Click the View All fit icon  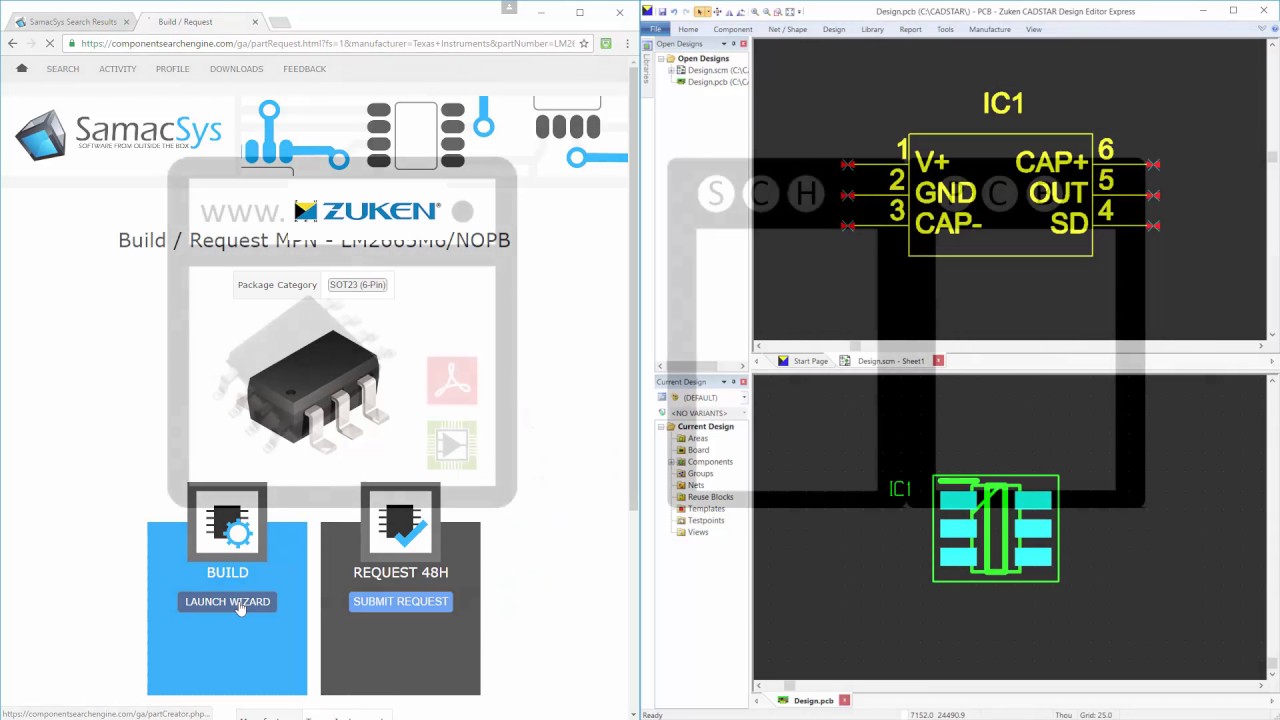(790, 12)
